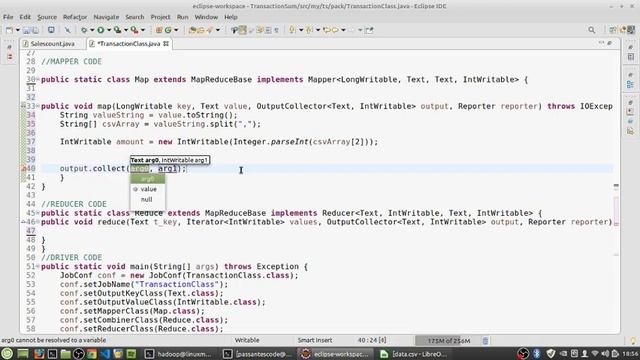Click the error marker on line 40
The image size is (640, 360).
tap(23, 169)
